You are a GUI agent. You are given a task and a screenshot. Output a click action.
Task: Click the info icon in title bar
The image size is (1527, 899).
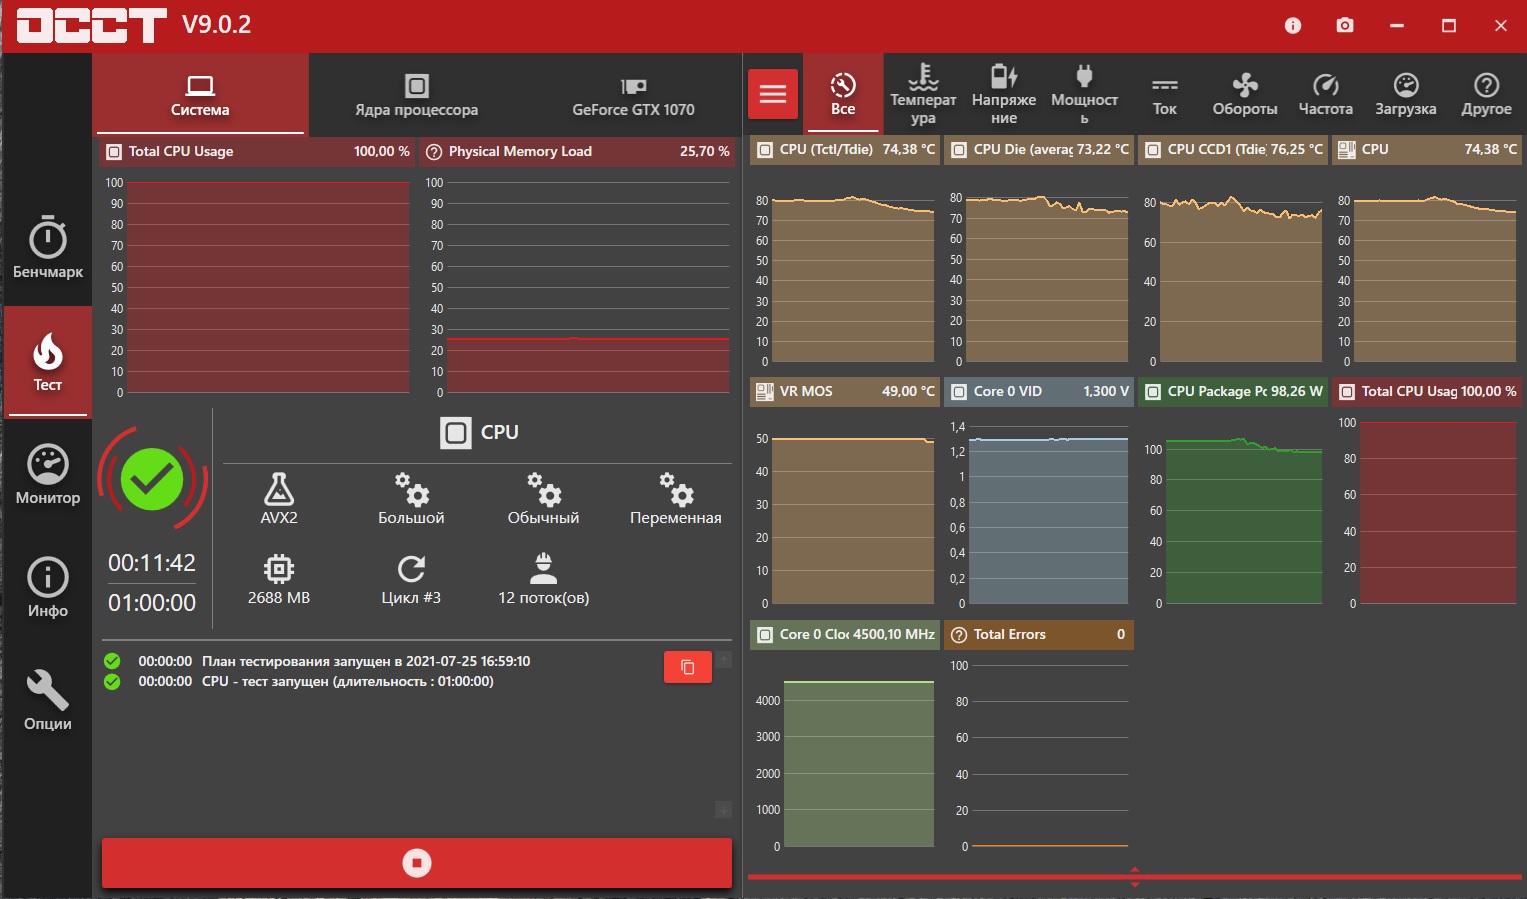(x=1293, y=26)
